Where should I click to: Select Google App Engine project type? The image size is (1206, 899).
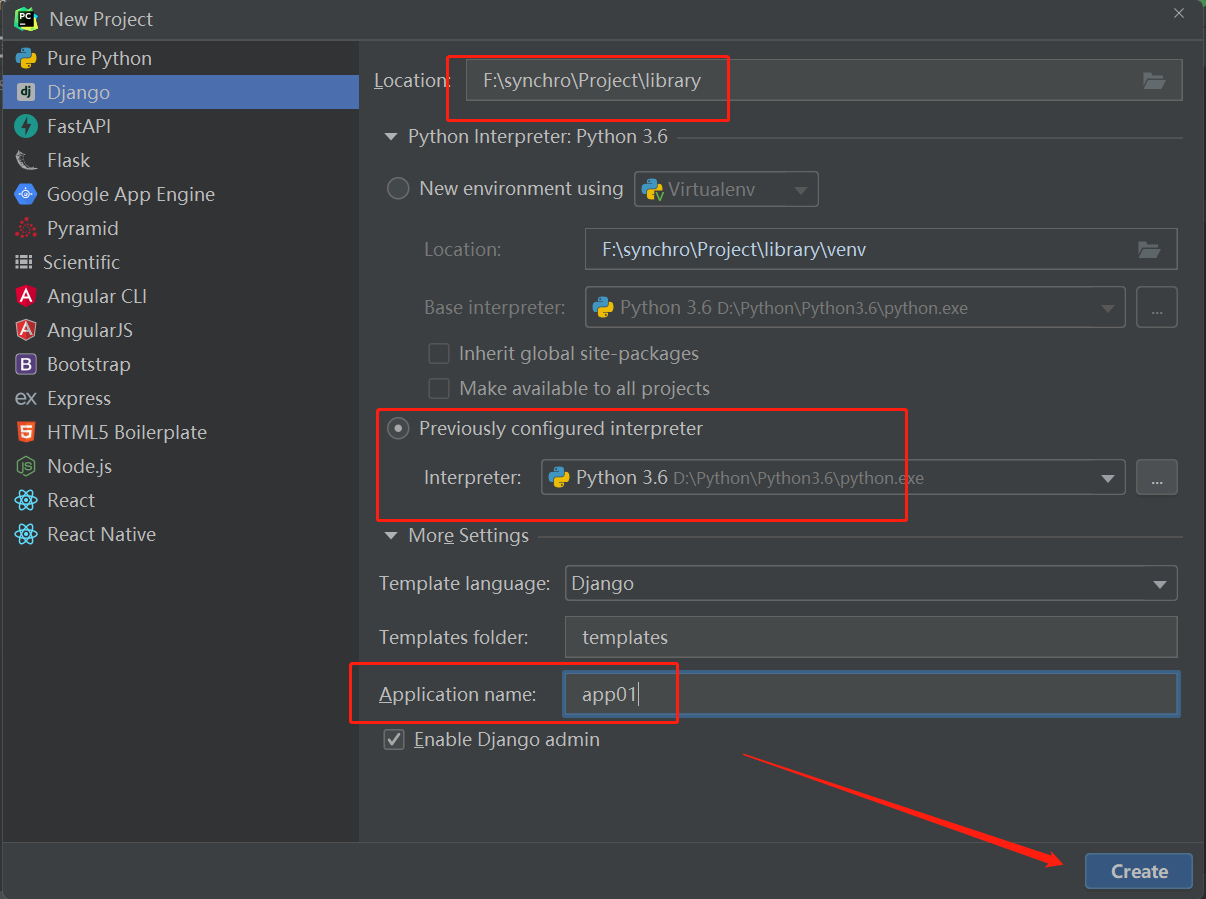(180, 194)
